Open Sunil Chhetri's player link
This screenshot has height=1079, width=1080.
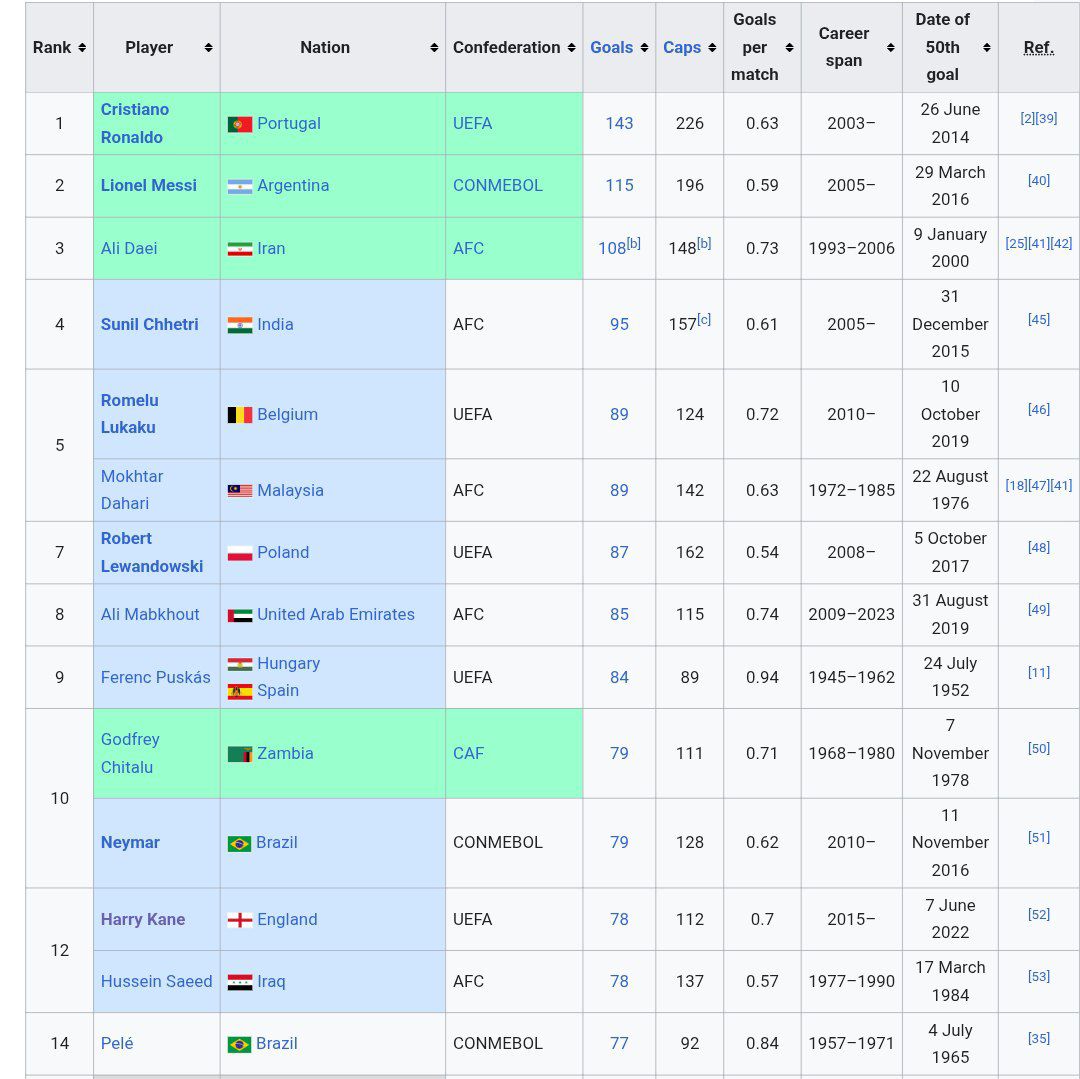(149, 324)
